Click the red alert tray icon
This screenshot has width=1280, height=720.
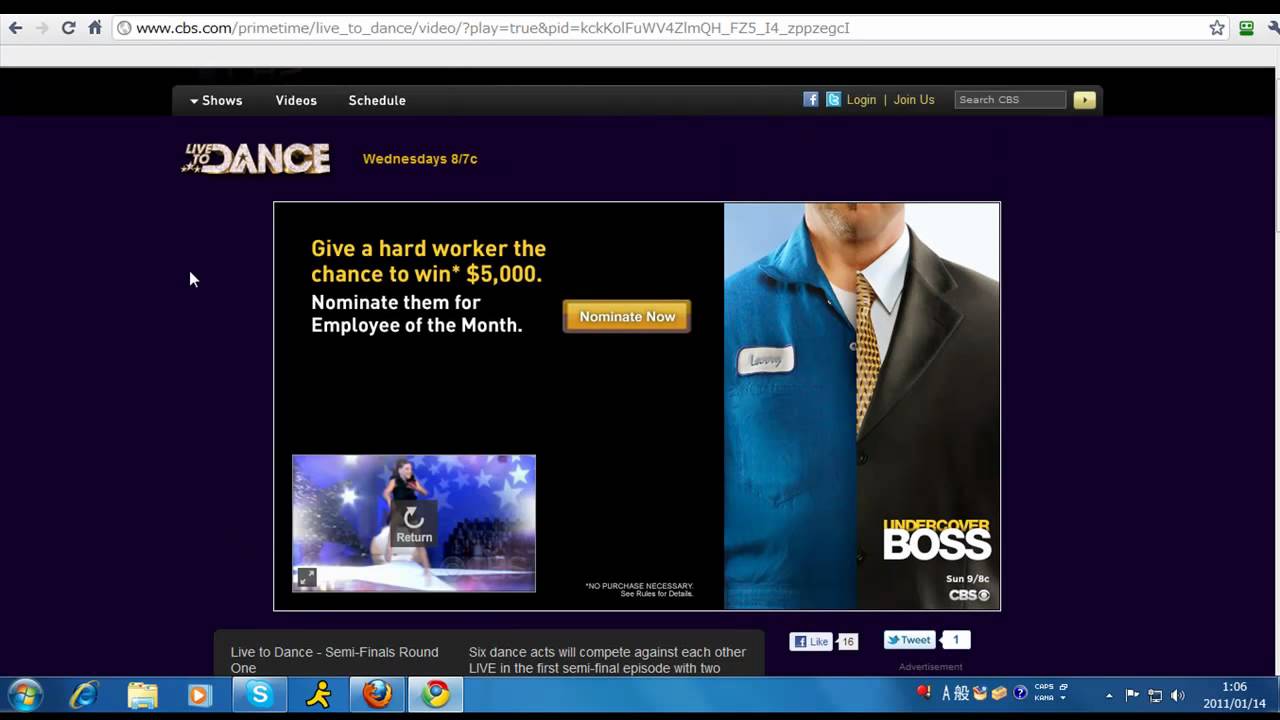tap(924, 692)
